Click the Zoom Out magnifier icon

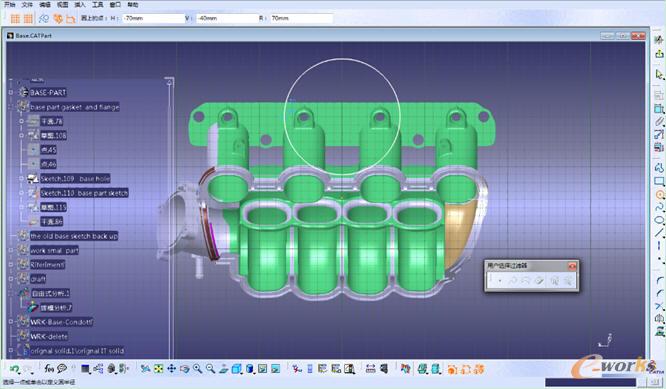coord(210,369)
